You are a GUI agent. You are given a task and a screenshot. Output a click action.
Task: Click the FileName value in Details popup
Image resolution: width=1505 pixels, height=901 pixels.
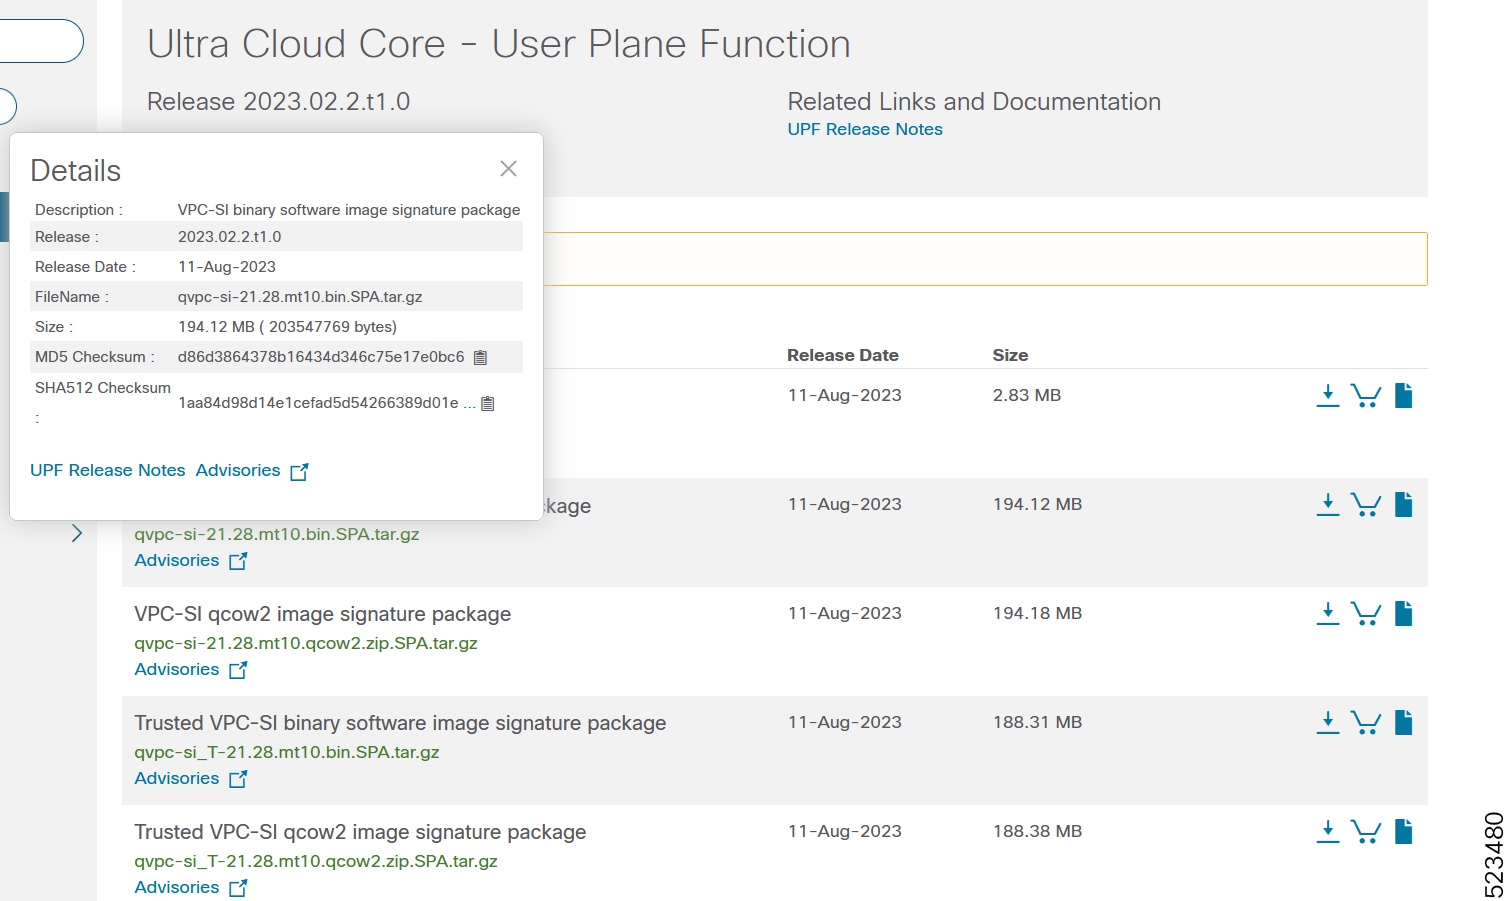click(x=300, y=297)
